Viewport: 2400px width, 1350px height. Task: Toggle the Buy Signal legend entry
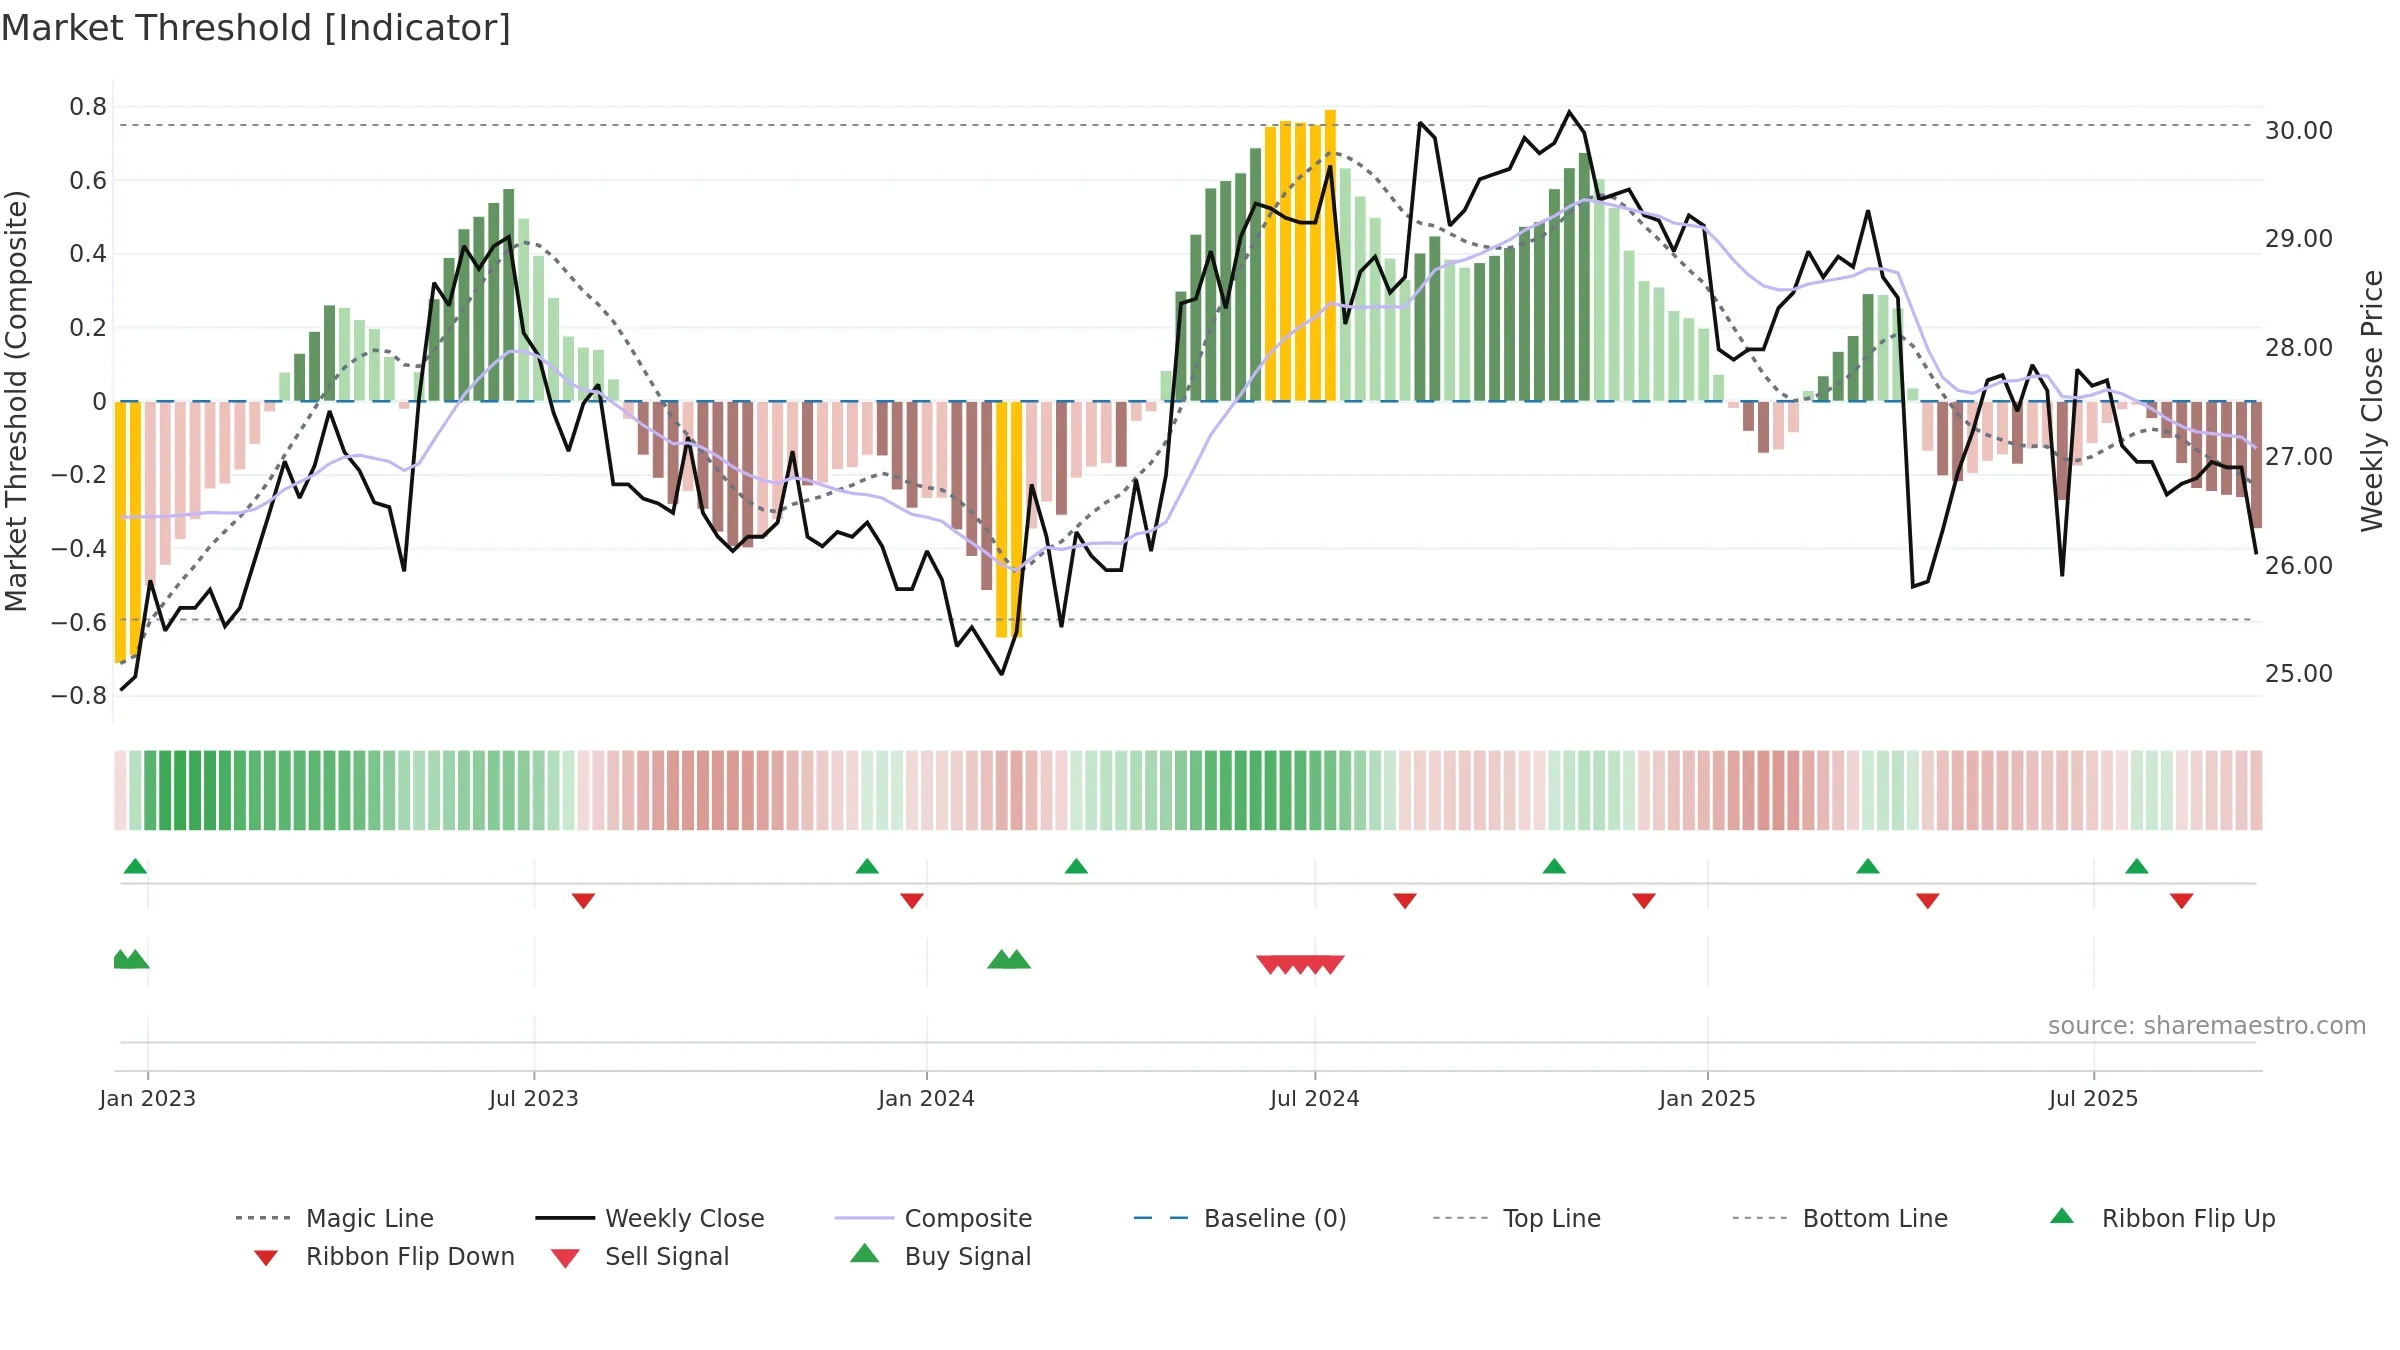(x=940, y=1256)
